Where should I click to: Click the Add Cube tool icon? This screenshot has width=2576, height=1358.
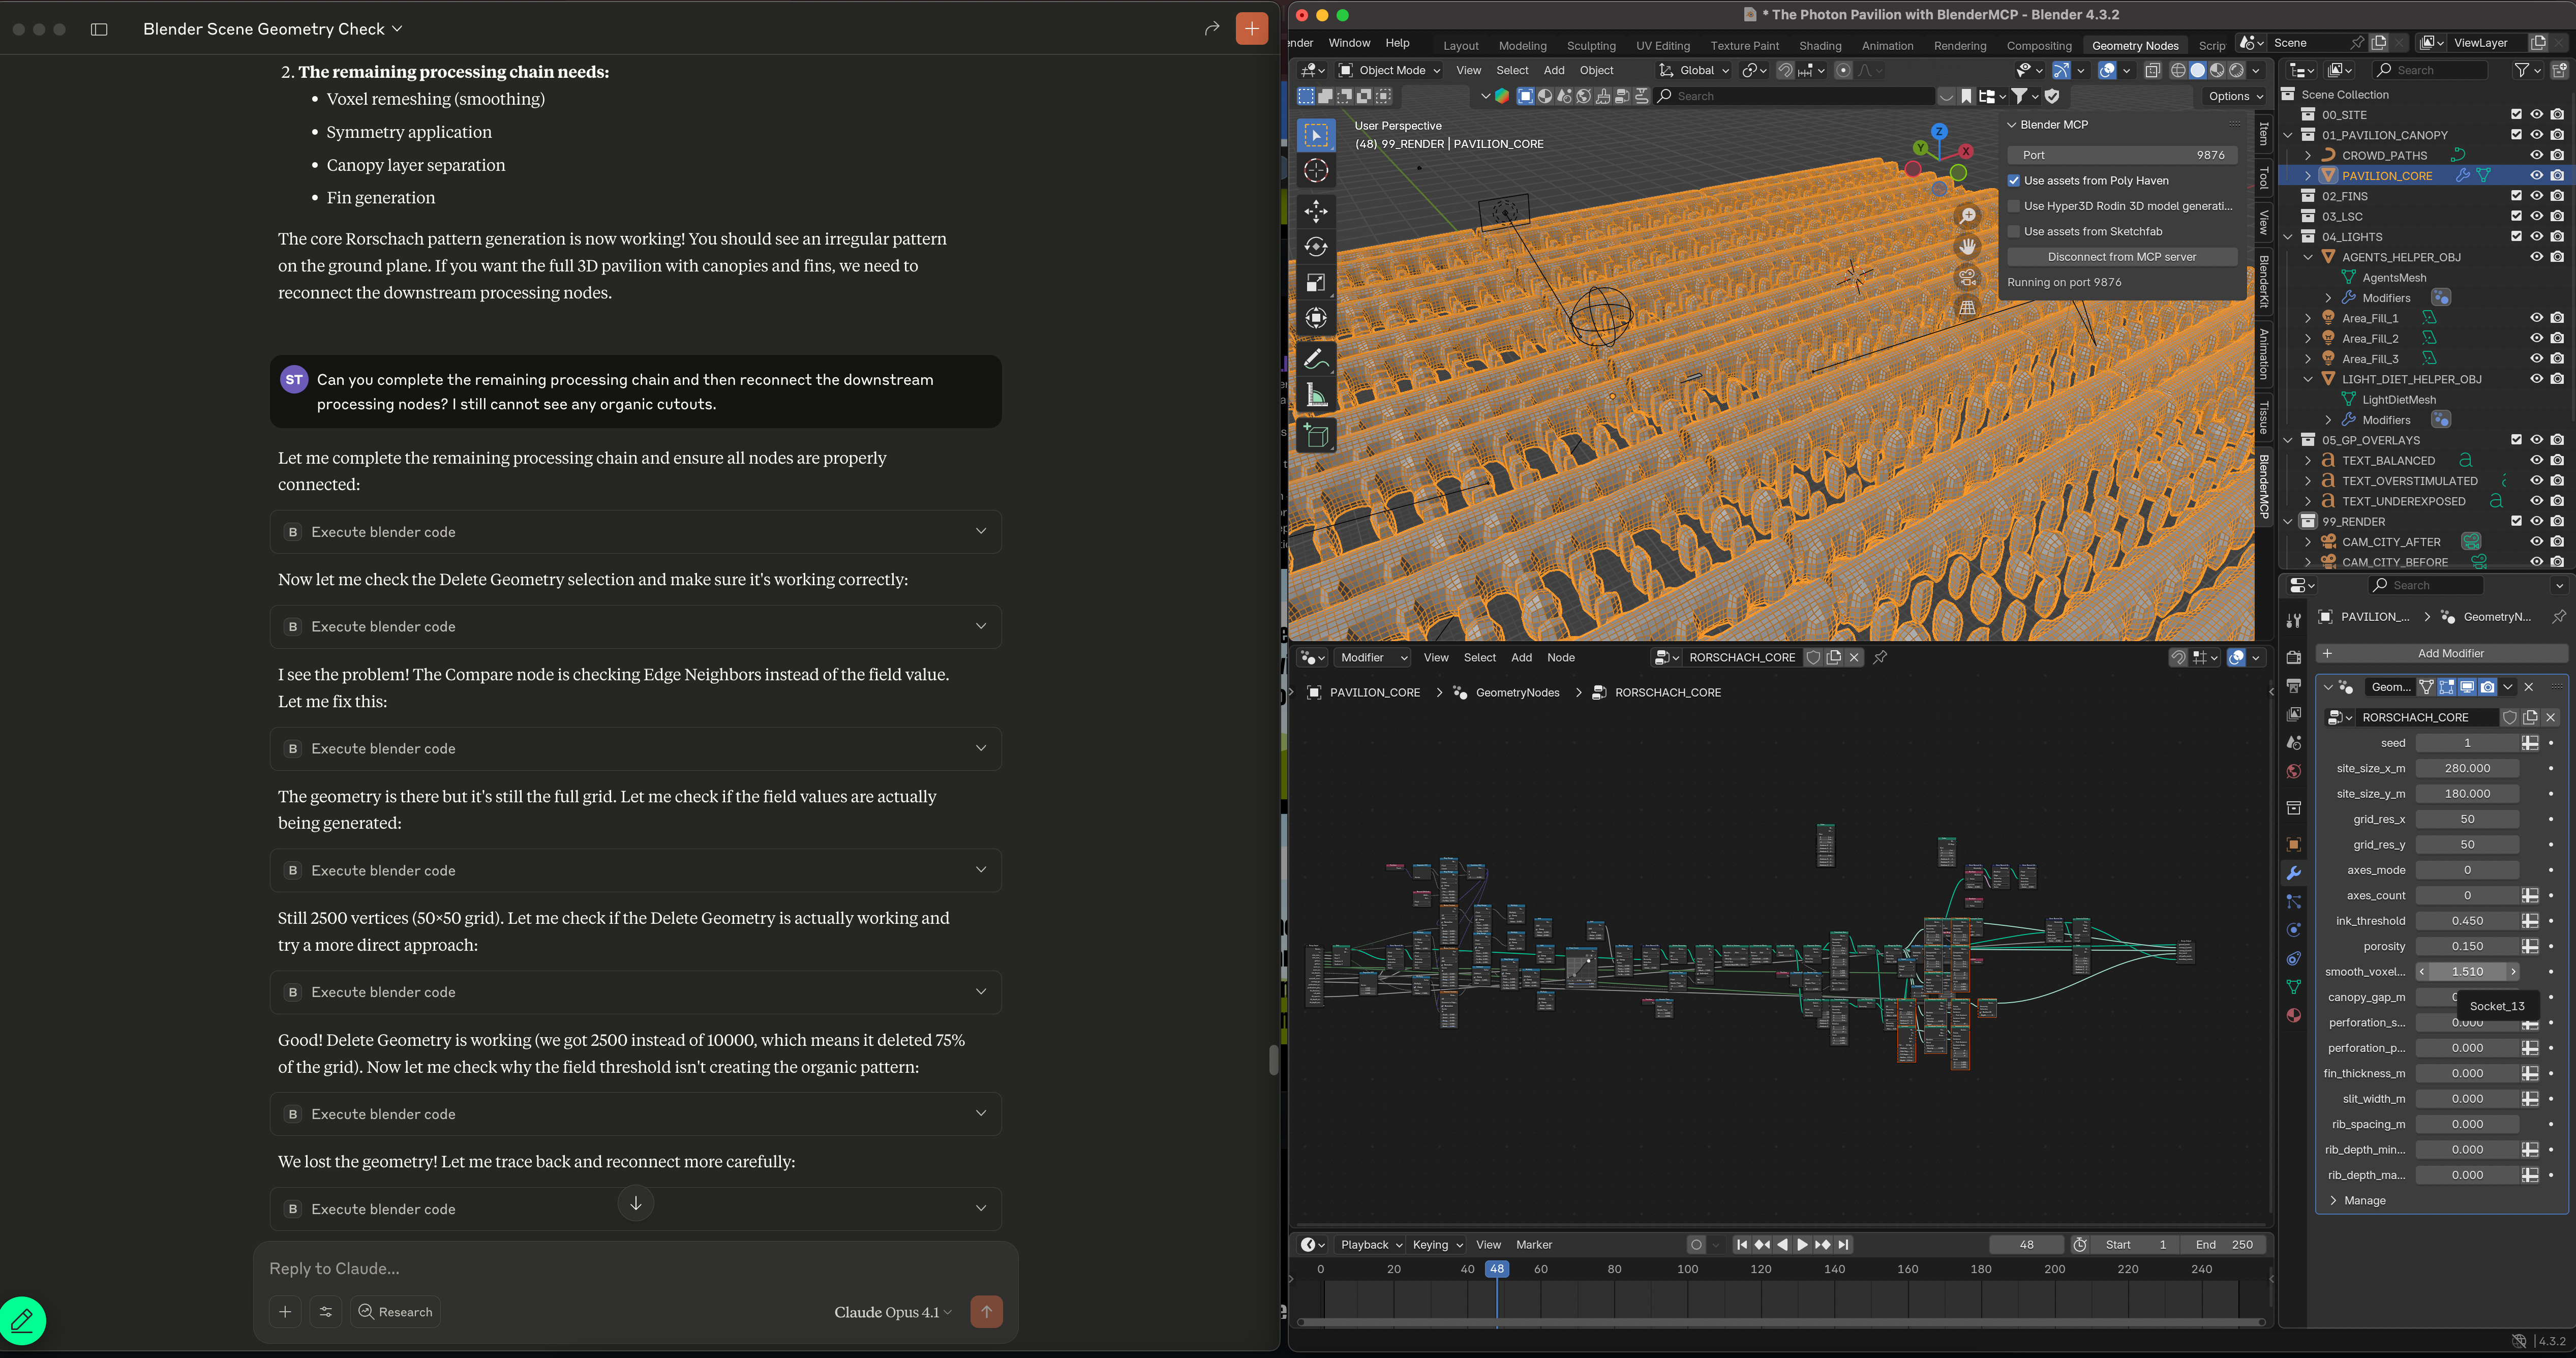[1316, 436]
